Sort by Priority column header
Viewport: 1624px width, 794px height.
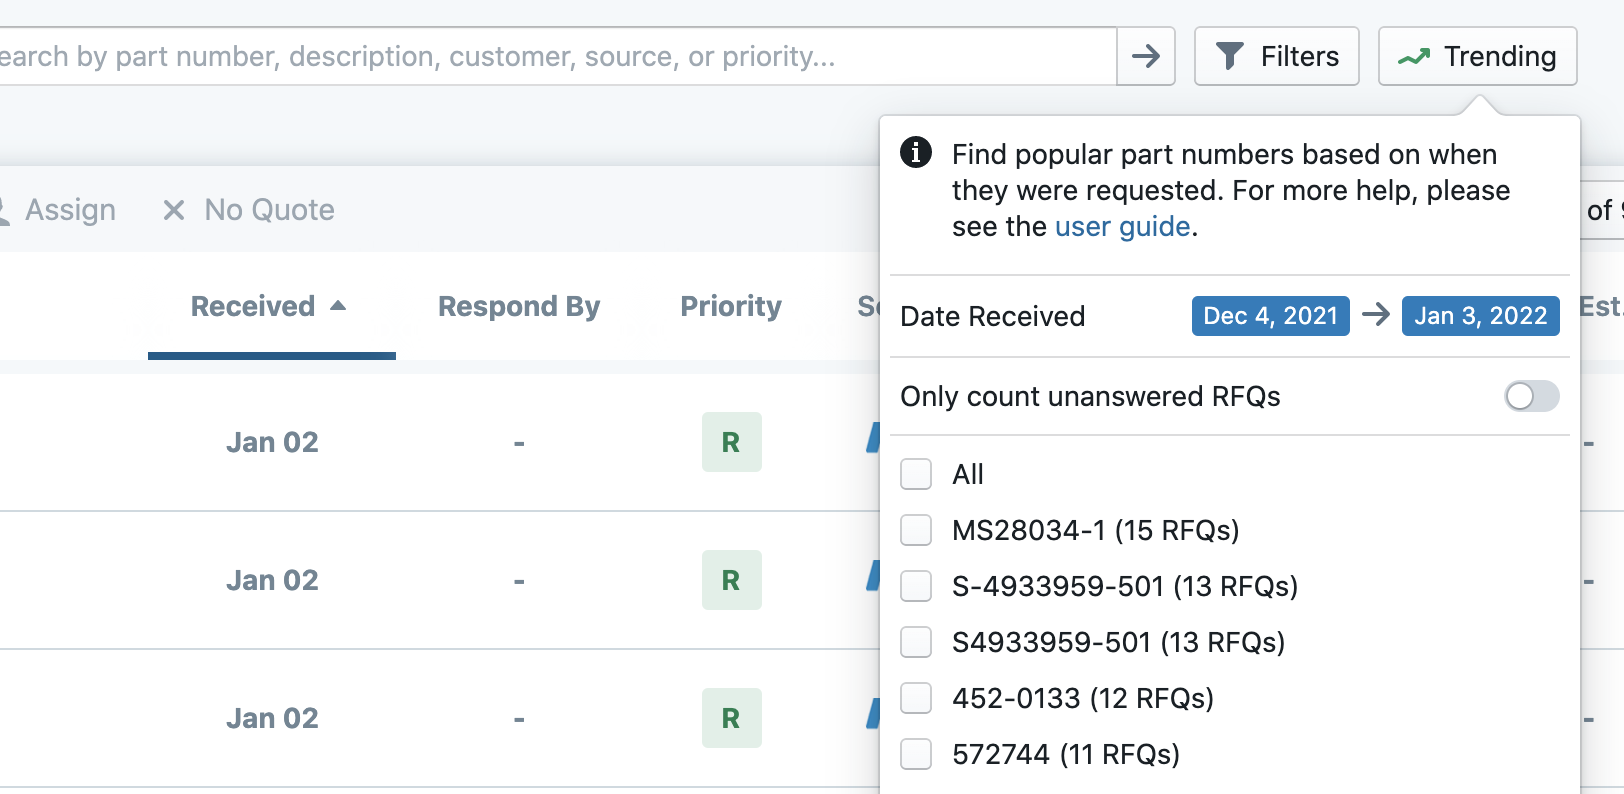click(731, 306)
